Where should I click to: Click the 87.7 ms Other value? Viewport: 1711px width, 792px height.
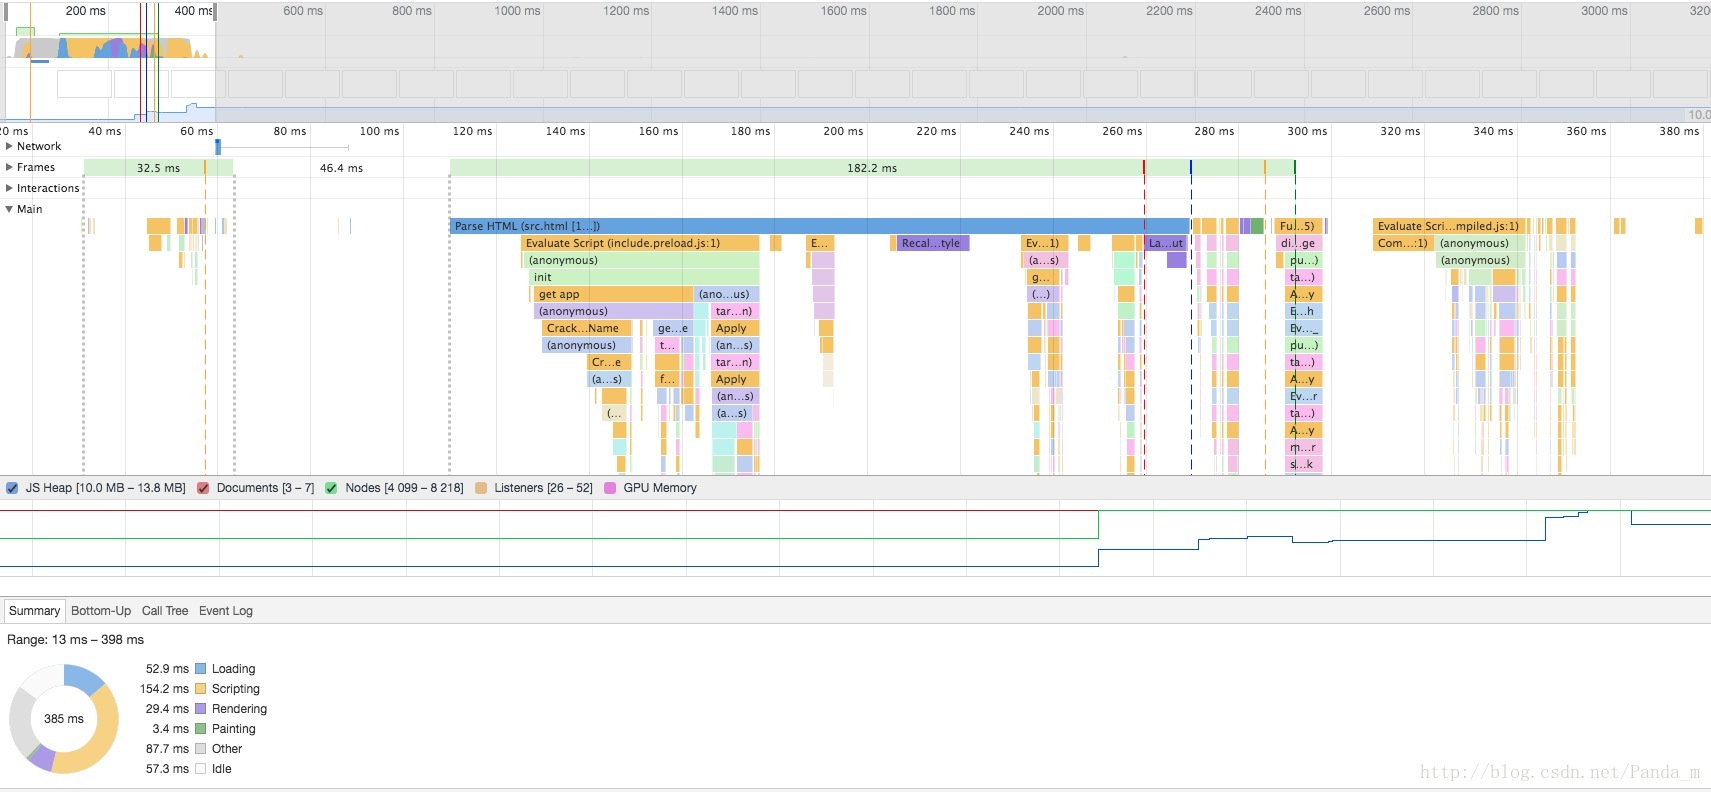167,749
